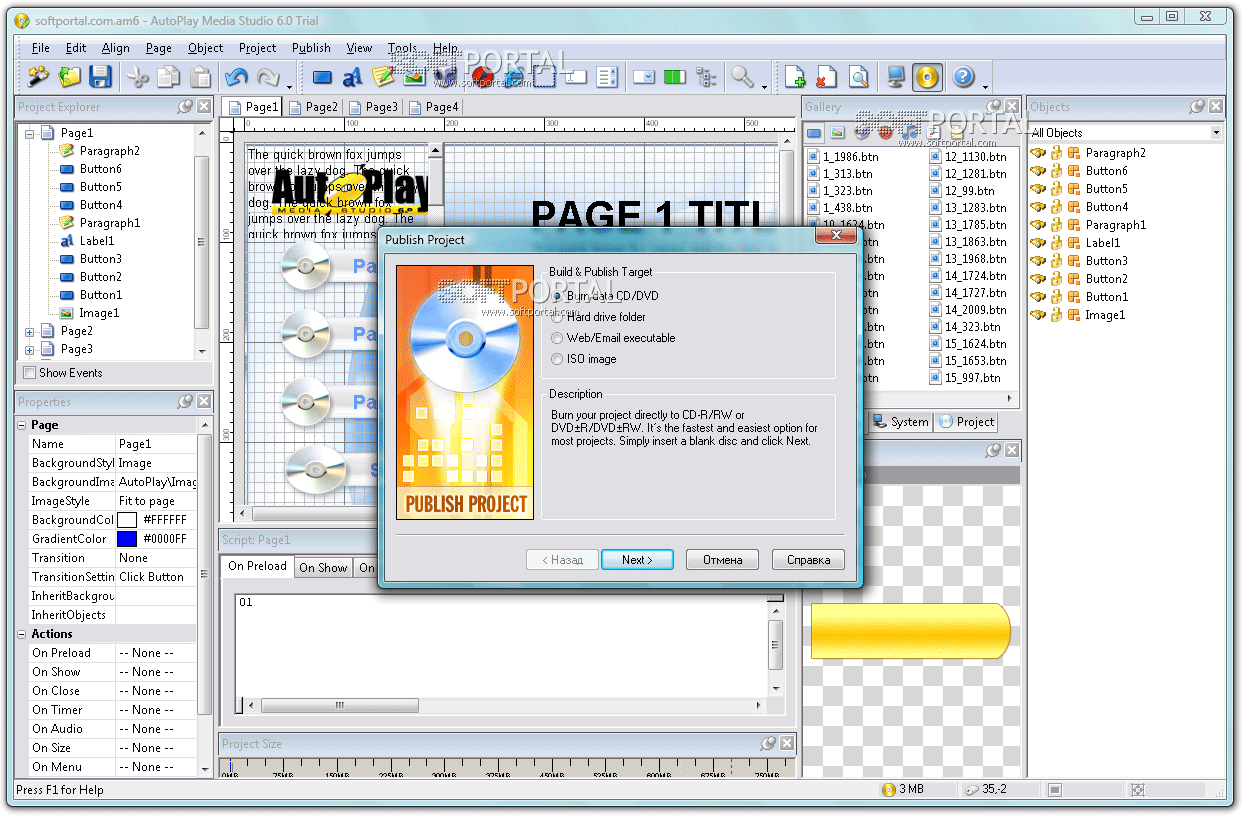Show button files in the Gallery

[815, 132]
